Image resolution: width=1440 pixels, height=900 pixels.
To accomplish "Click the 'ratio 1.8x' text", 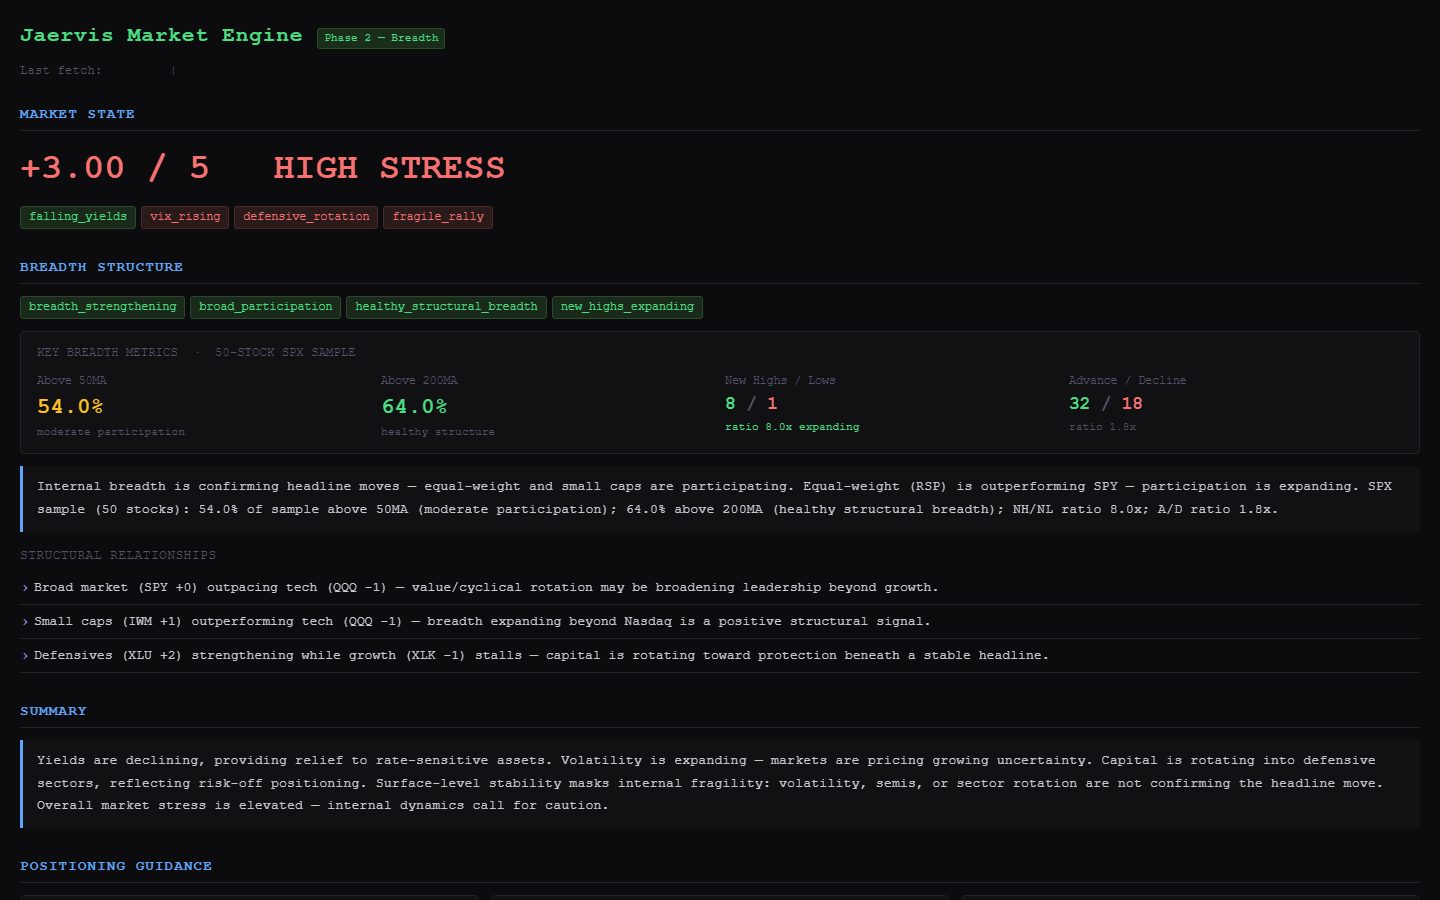I will (1102, 427).
